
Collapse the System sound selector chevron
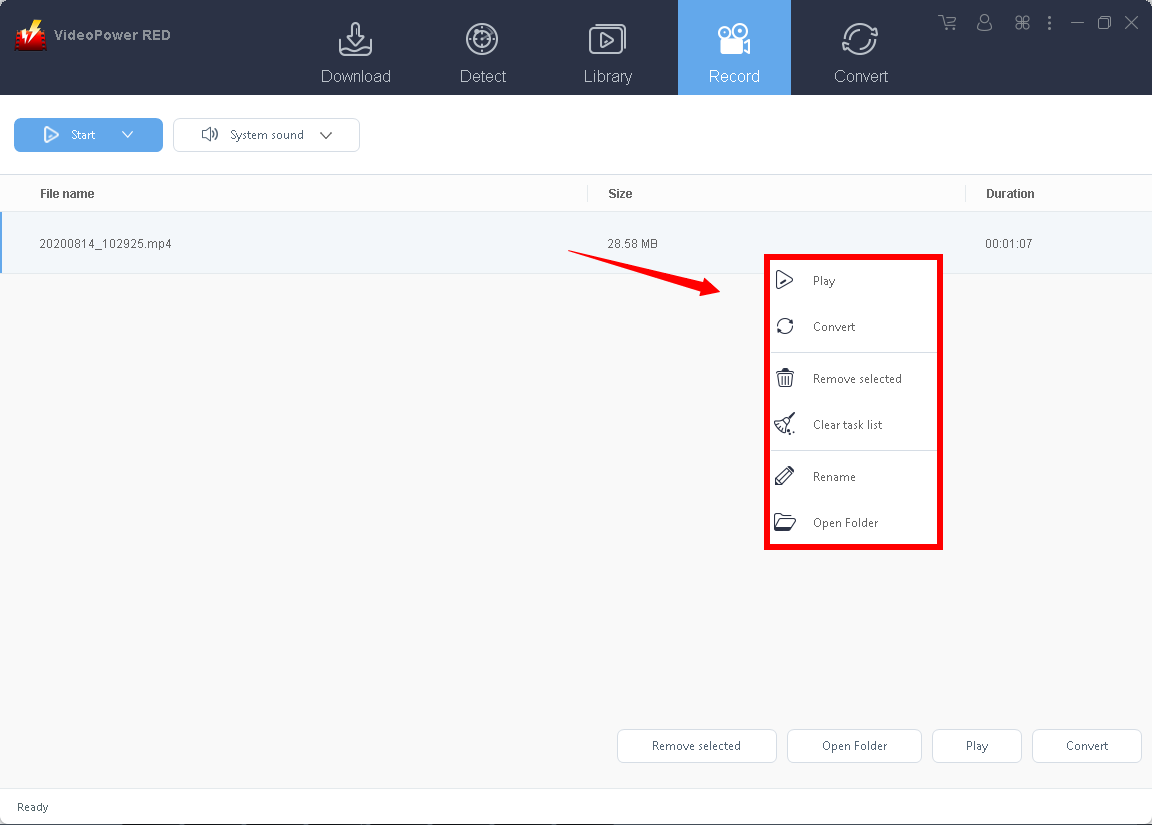pyautogui.click(x=326, y=134)
